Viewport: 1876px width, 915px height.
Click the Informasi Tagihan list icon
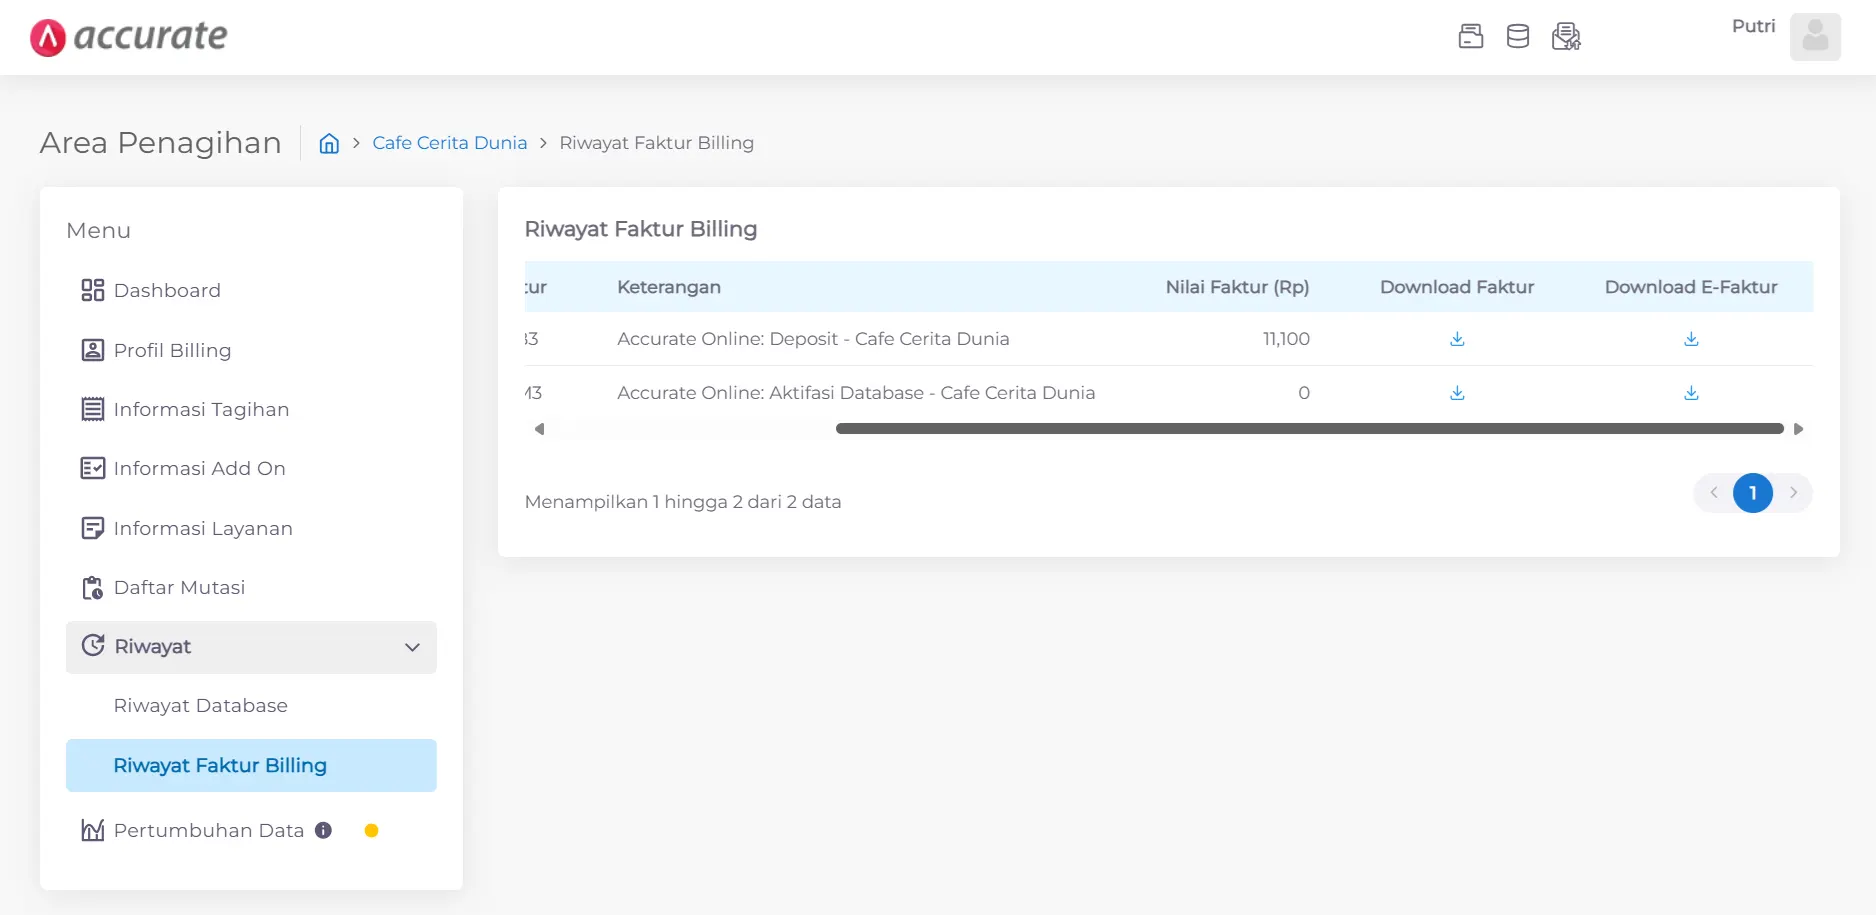click(93, 409)
